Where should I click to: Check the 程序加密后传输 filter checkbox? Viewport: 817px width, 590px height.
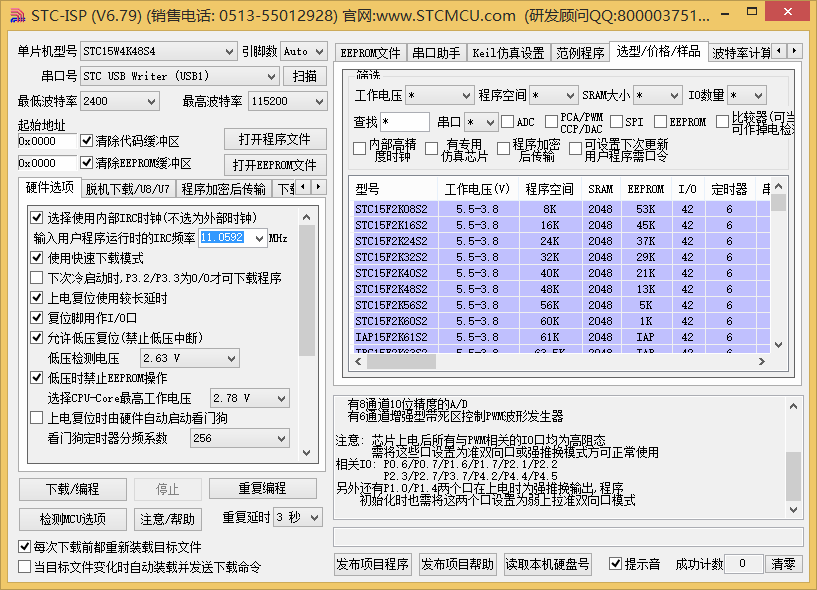(x=503, y=149)
